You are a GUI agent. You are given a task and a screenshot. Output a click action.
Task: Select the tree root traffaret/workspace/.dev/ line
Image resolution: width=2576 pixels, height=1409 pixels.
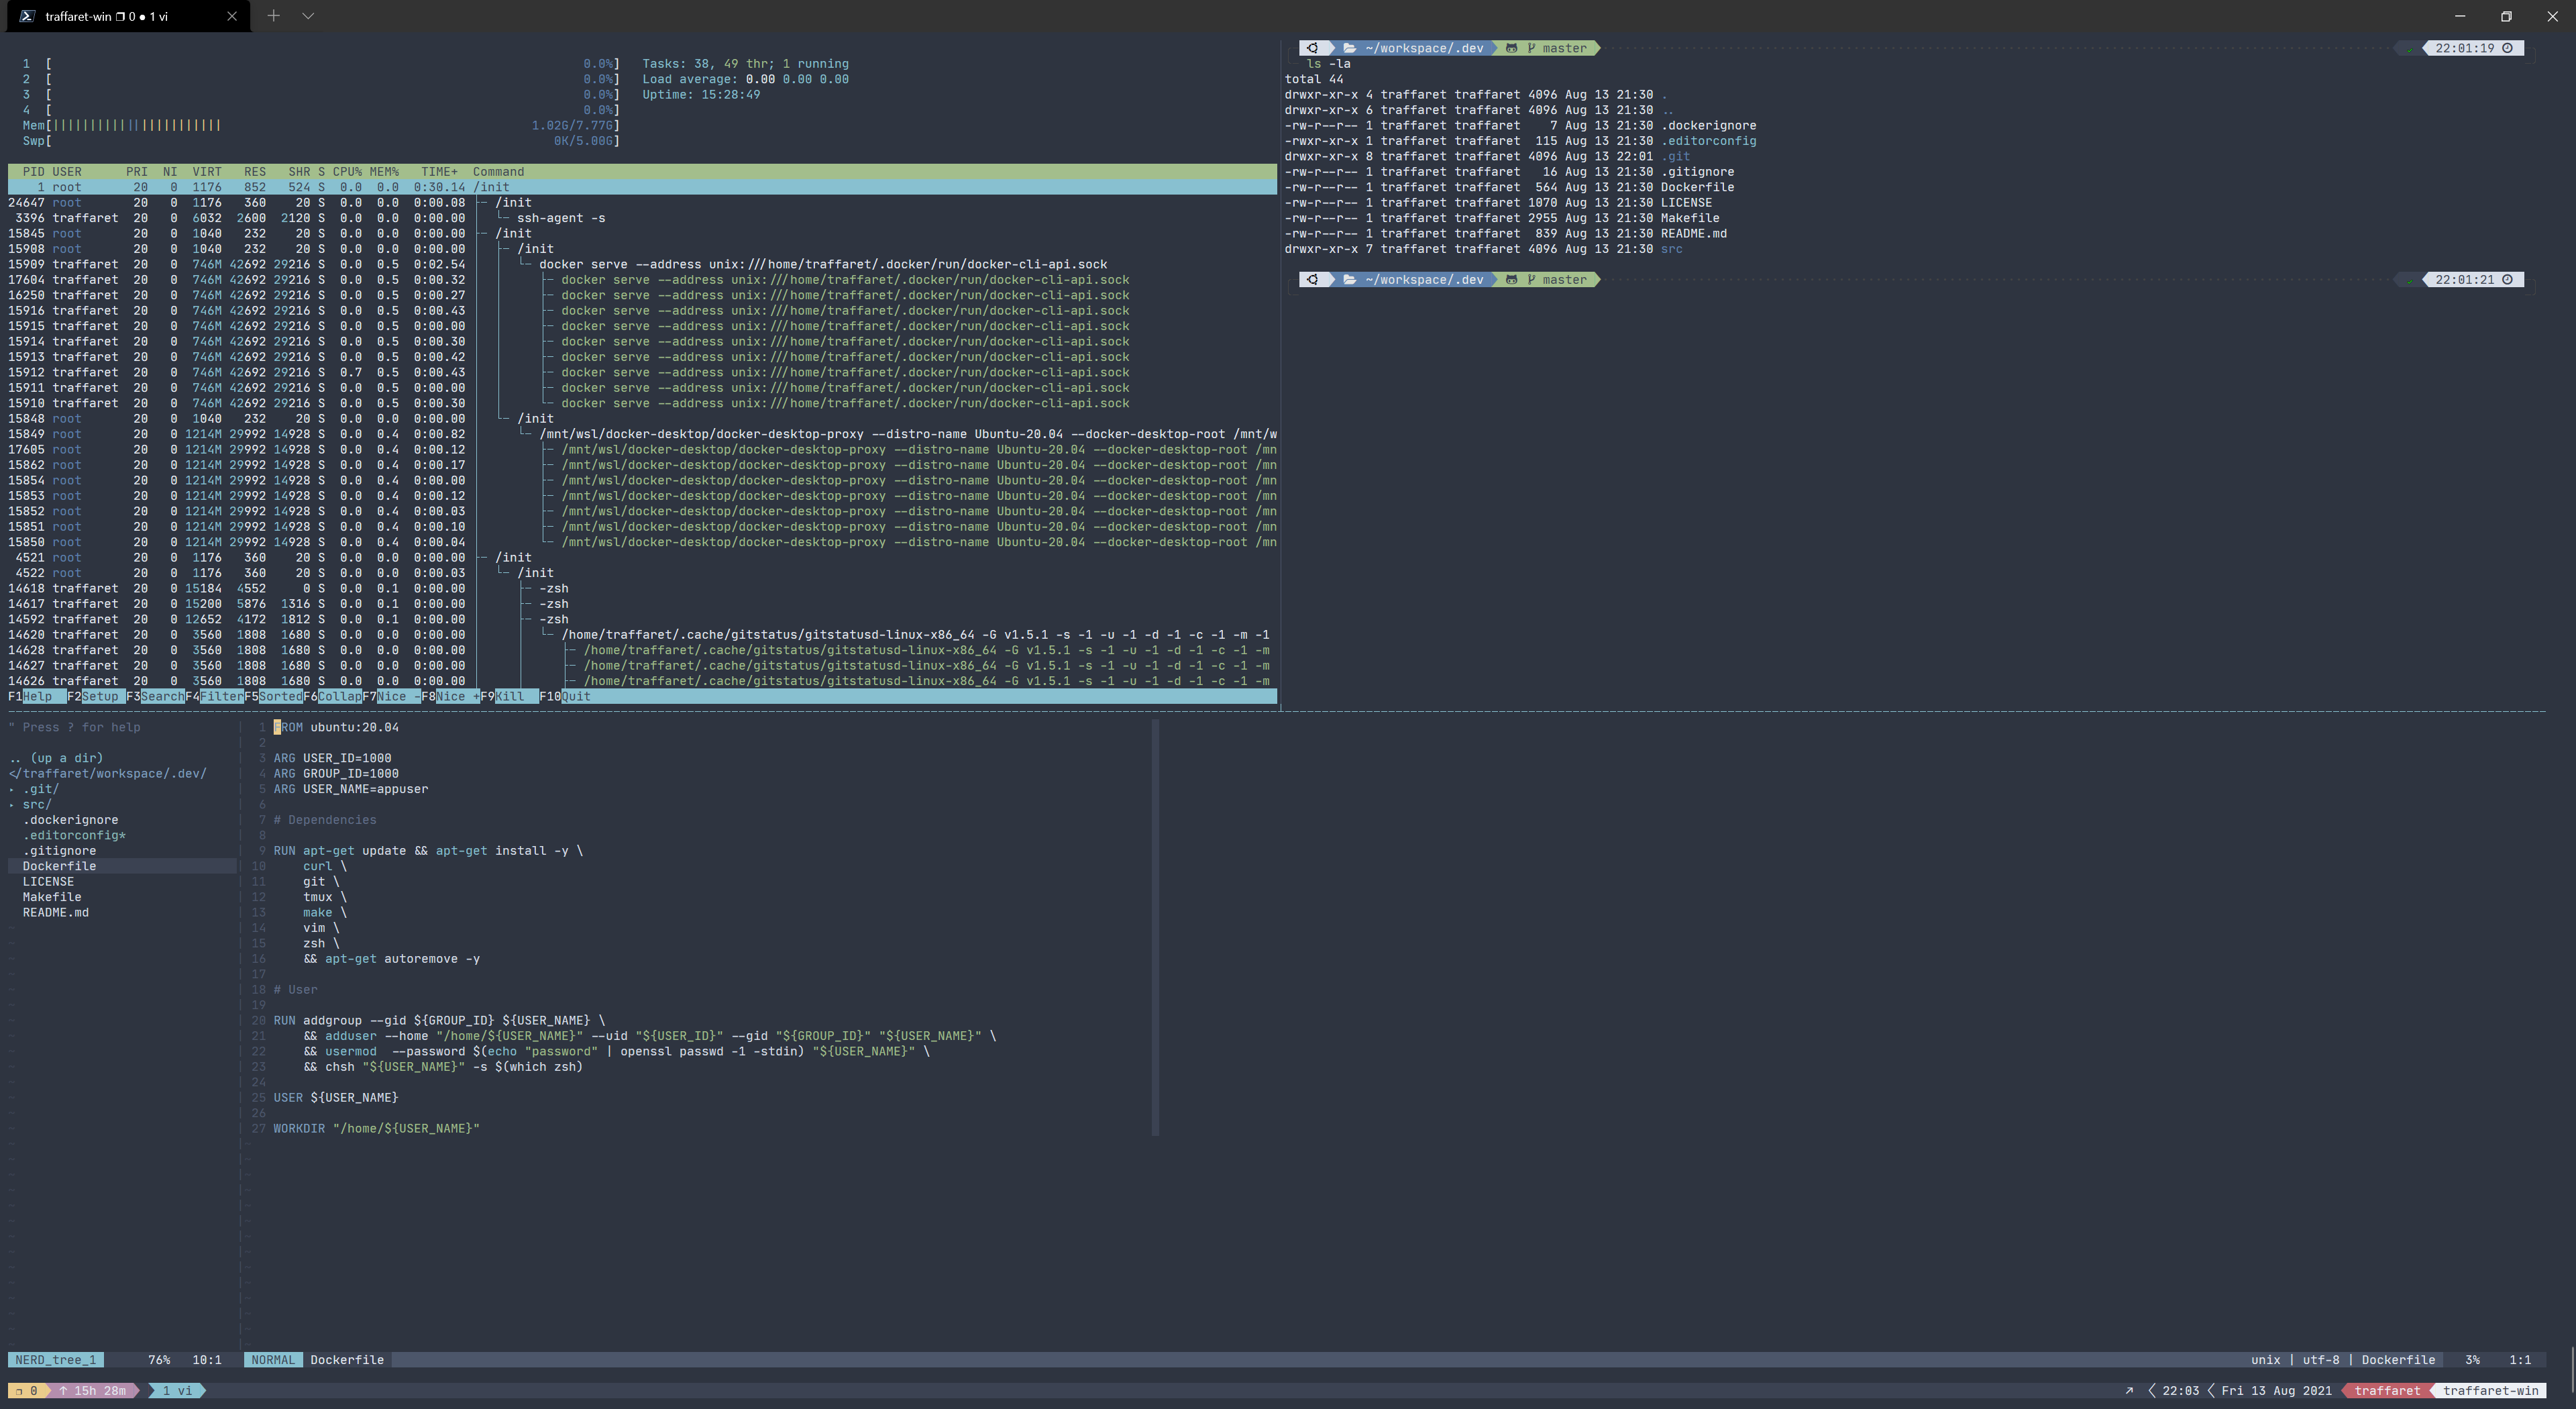pyautogui.click(x=108, y=774)
